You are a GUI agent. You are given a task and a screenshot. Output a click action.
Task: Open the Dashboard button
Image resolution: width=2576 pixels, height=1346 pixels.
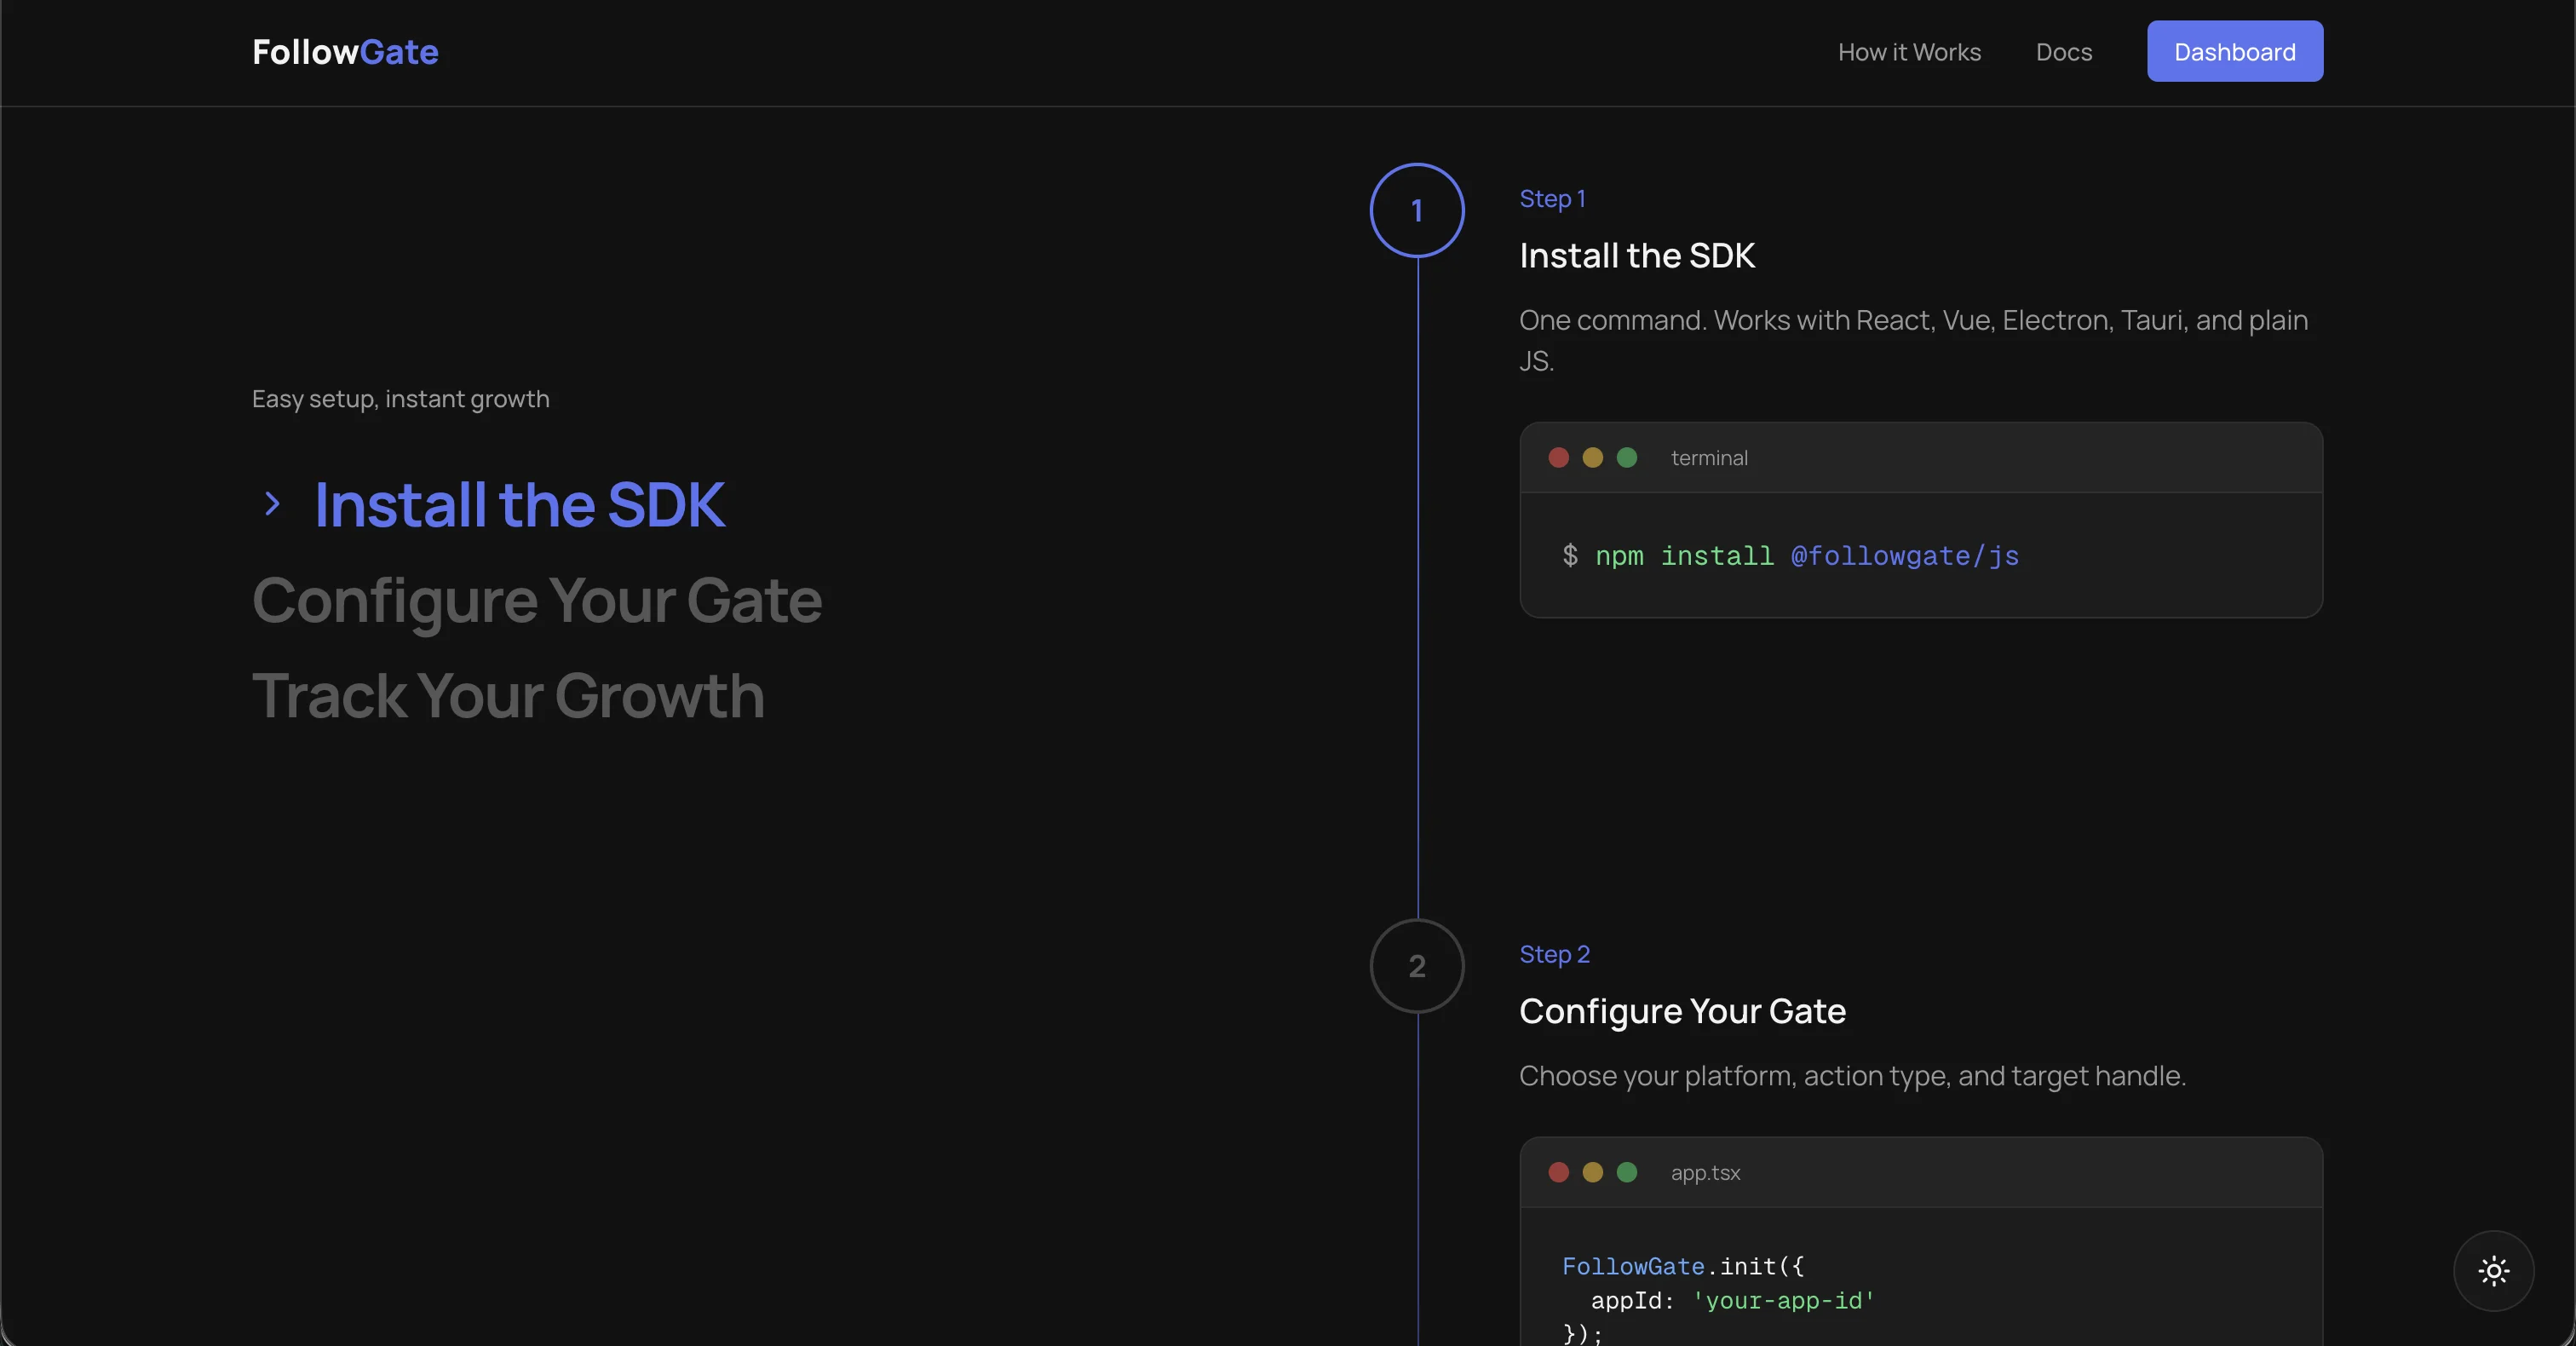(x=2234, y=52)
